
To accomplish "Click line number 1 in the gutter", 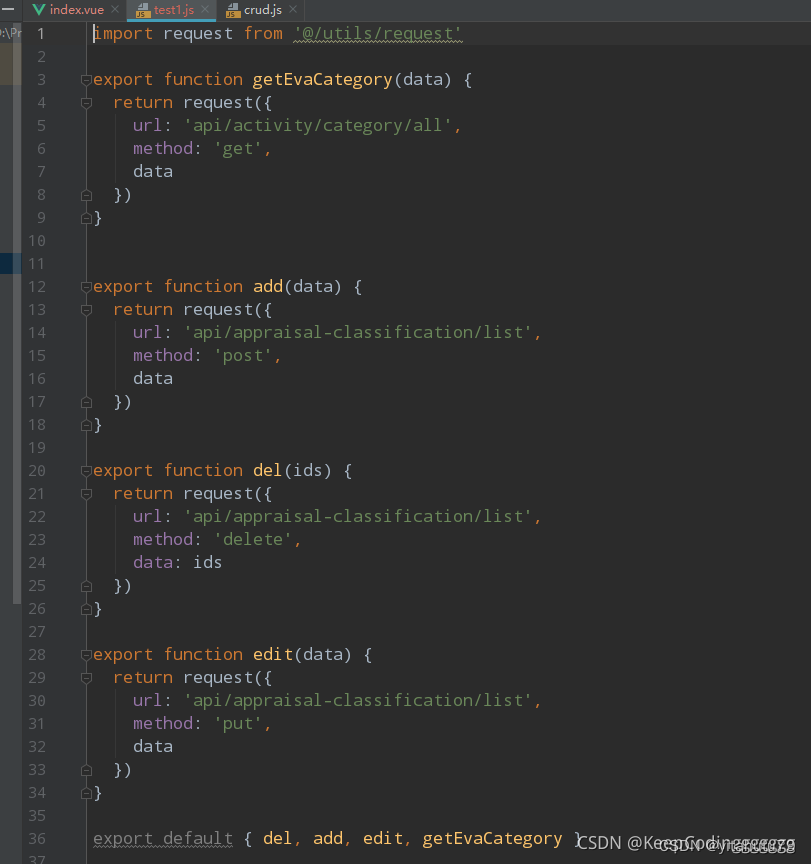I will (40, 34).
